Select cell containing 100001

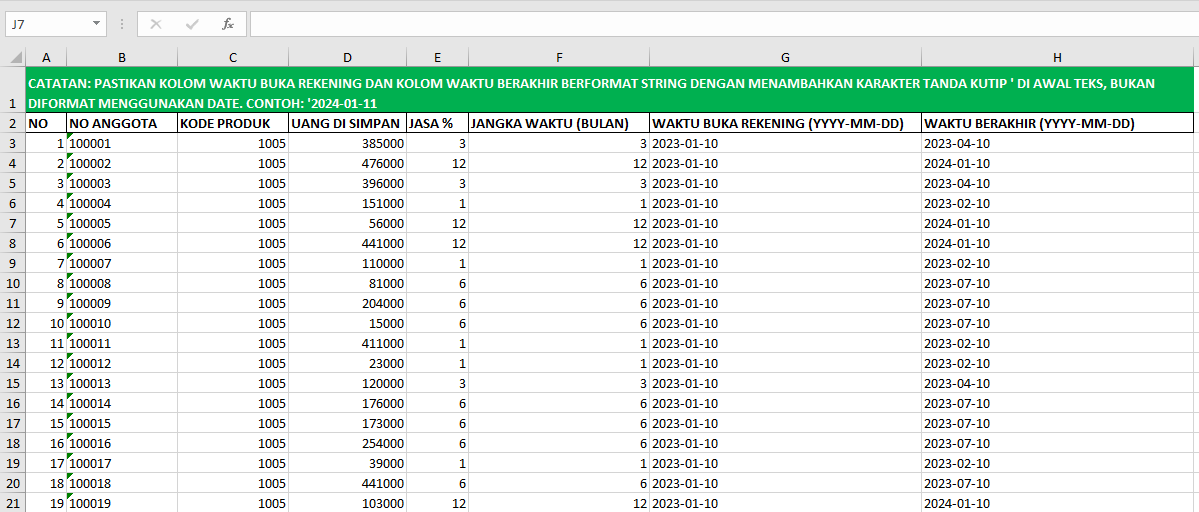tap(122, 143)
